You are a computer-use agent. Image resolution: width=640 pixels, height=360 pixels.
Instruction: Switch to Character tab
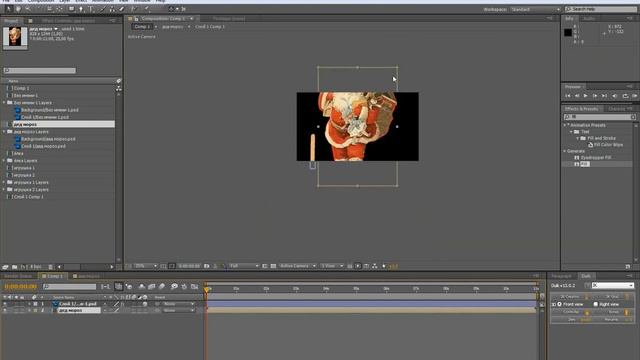click(x=617, y=109)
